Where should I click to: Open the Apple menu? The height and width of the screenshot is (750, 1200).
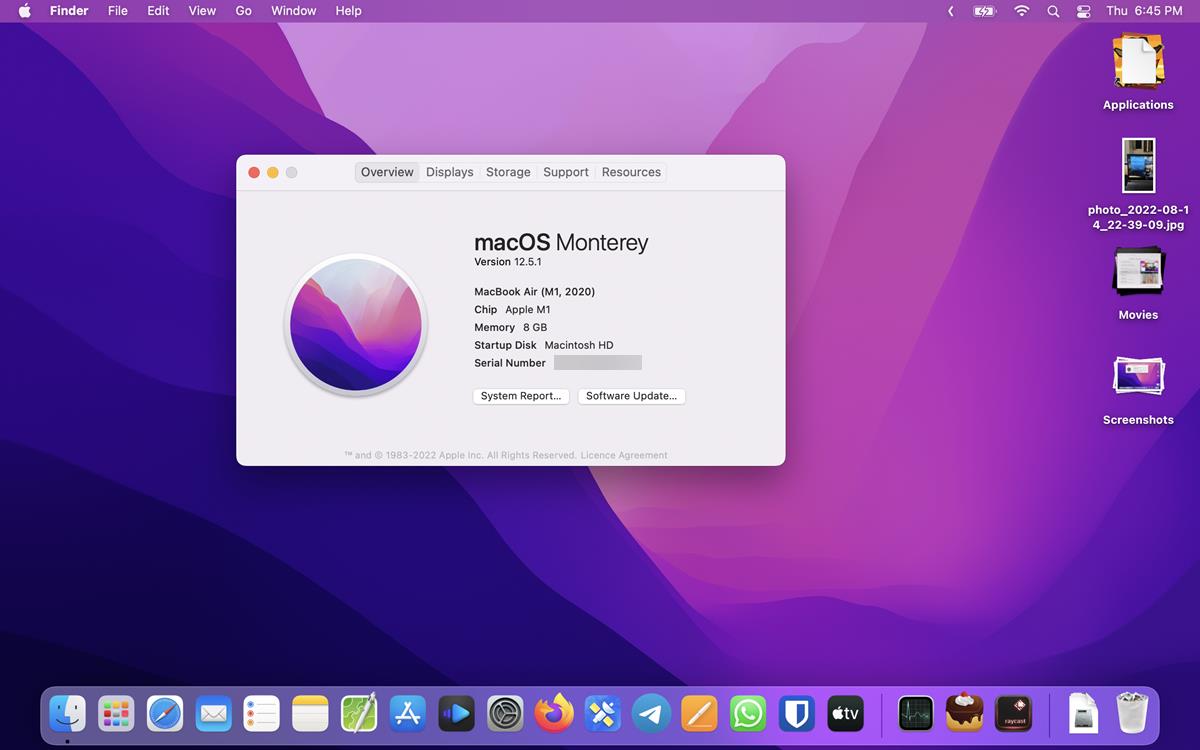pos(24,11)
